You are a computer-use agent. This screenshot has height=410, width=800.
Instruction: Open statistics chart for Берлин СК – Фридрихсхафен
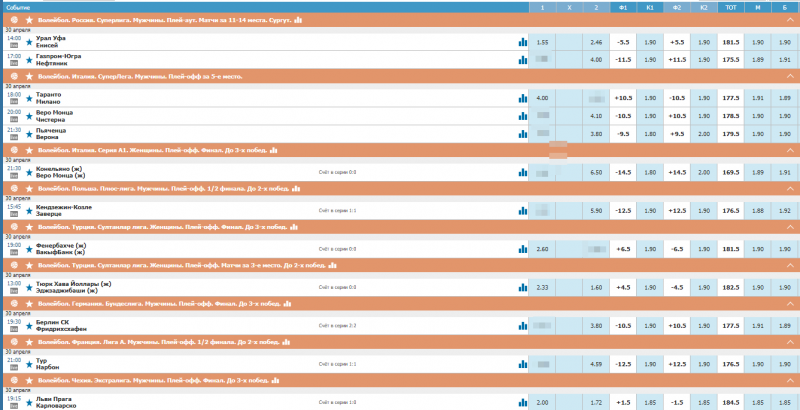pos(522,325)
